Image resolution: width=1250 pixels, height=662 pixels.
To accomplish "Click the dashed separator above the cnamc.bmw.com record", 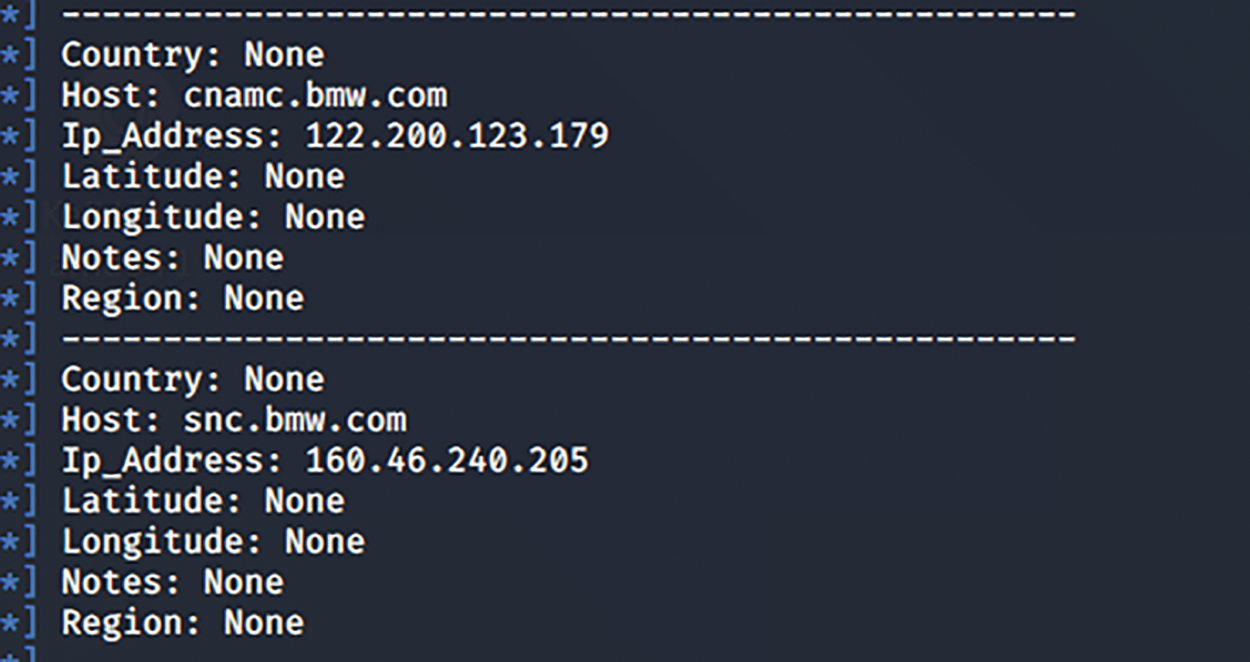I will tap(568, 14).
